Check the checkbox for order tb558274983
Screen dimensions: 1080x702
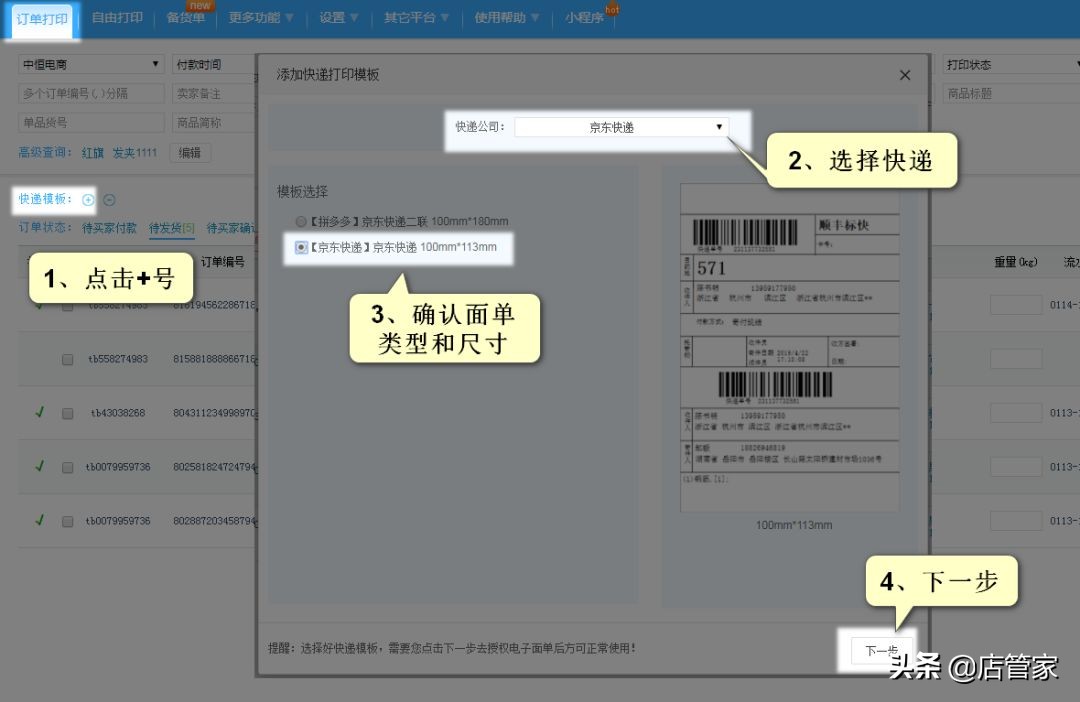point(67,358)
